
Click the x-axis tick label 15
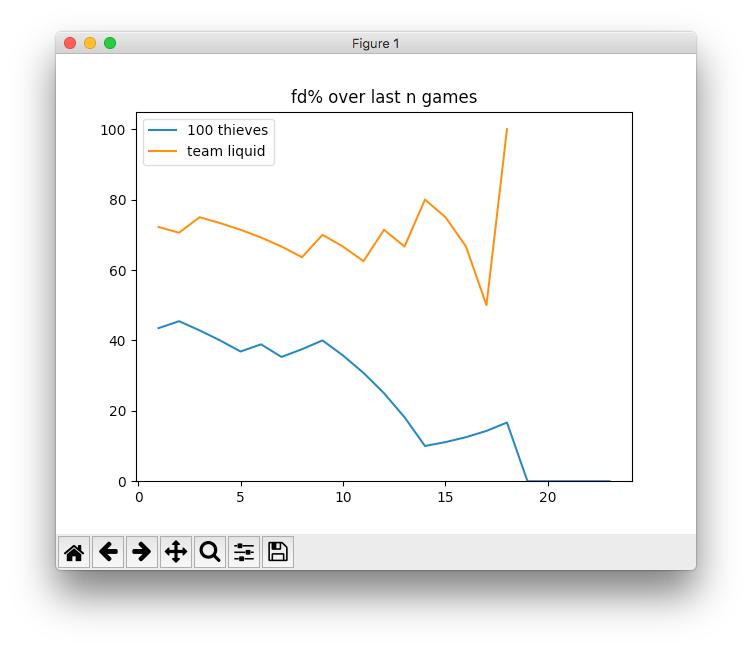tap(446, 497)
